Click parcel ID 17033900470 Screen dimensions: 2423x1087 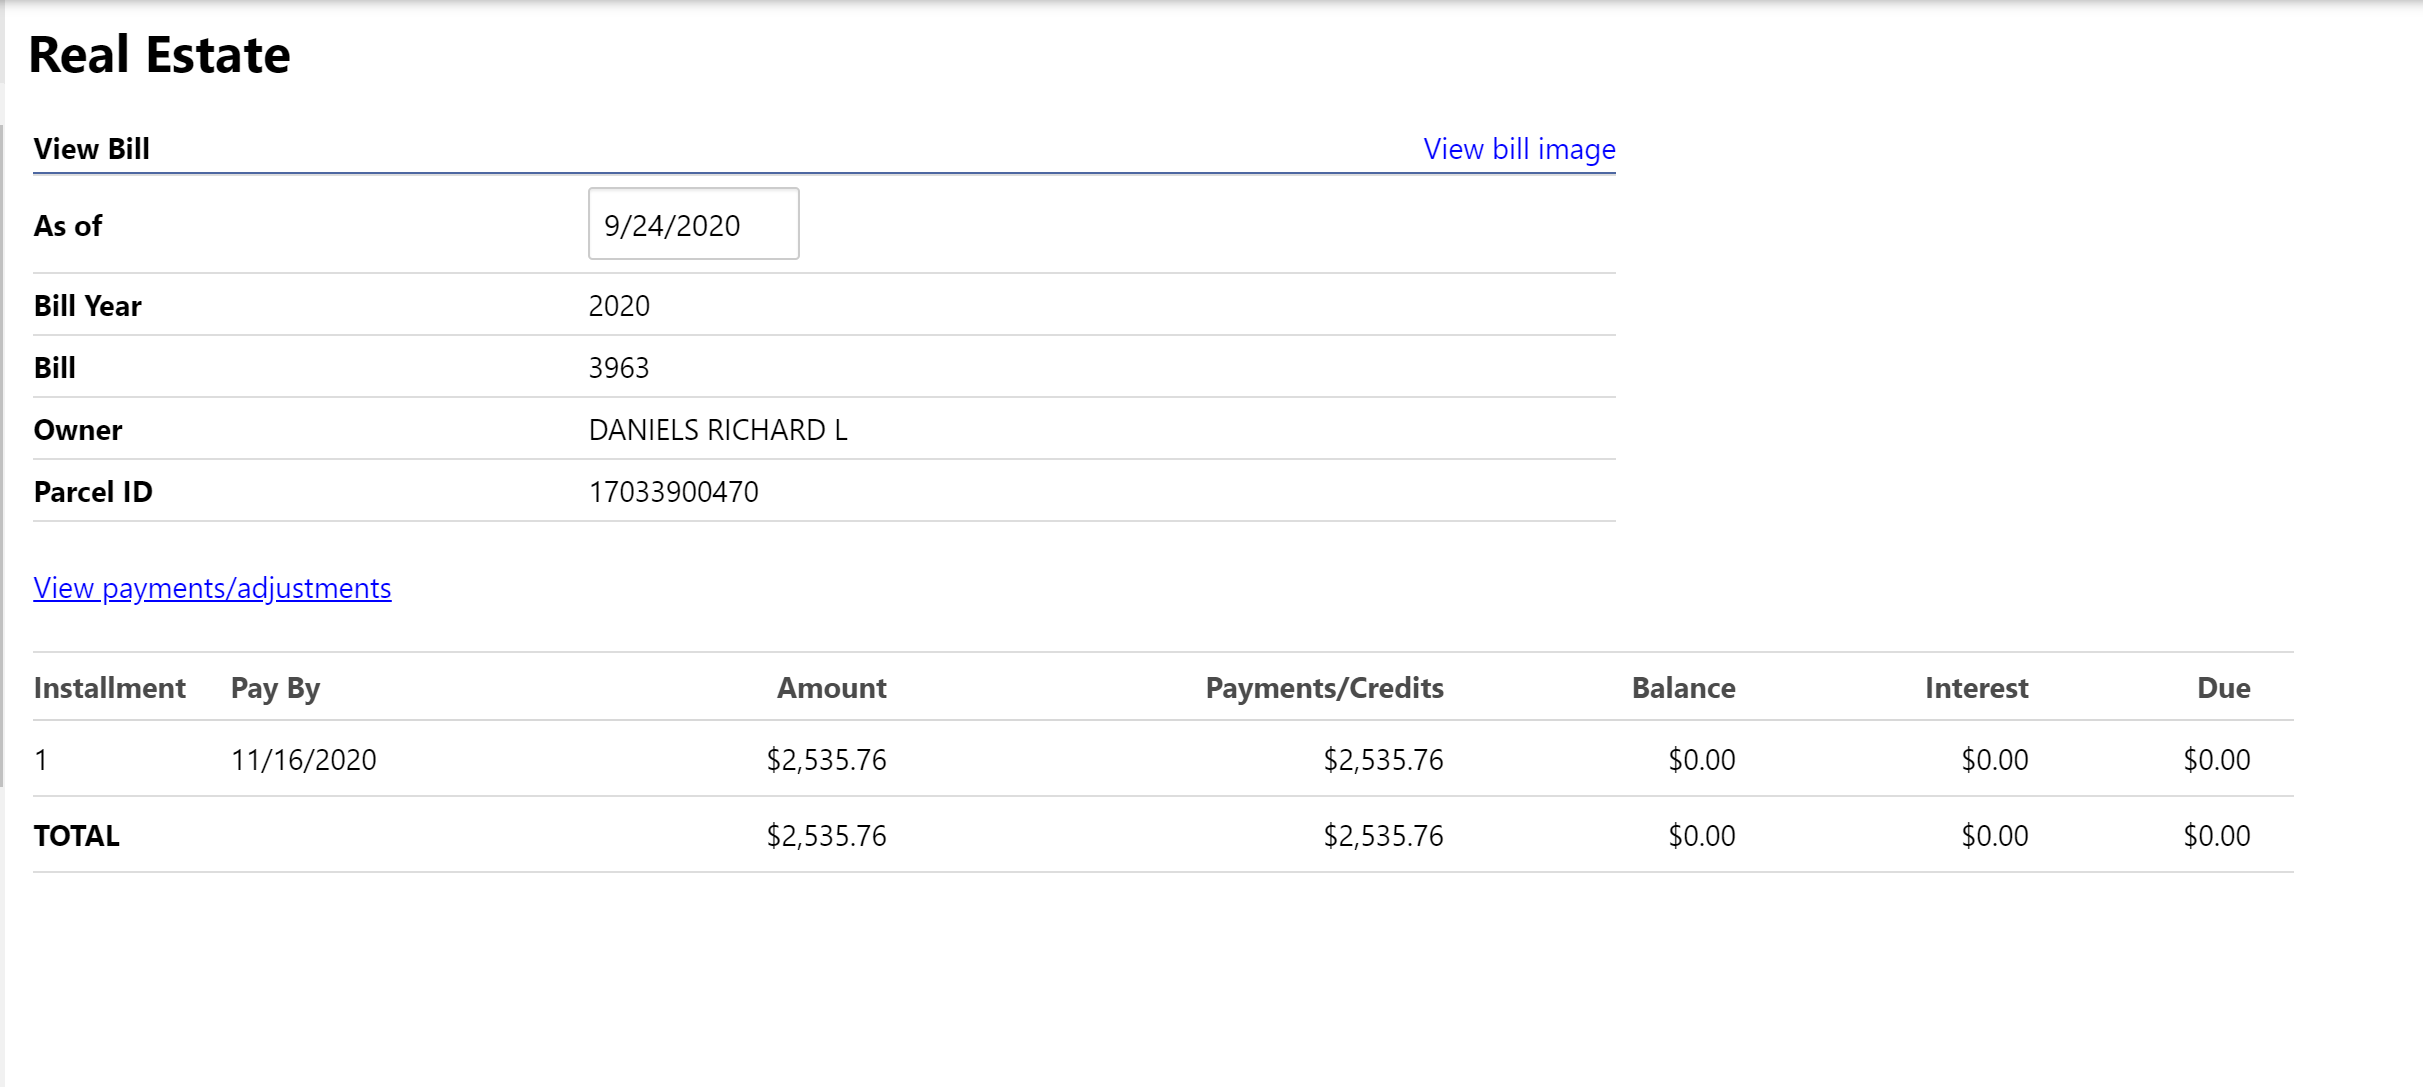click(673, 492)
